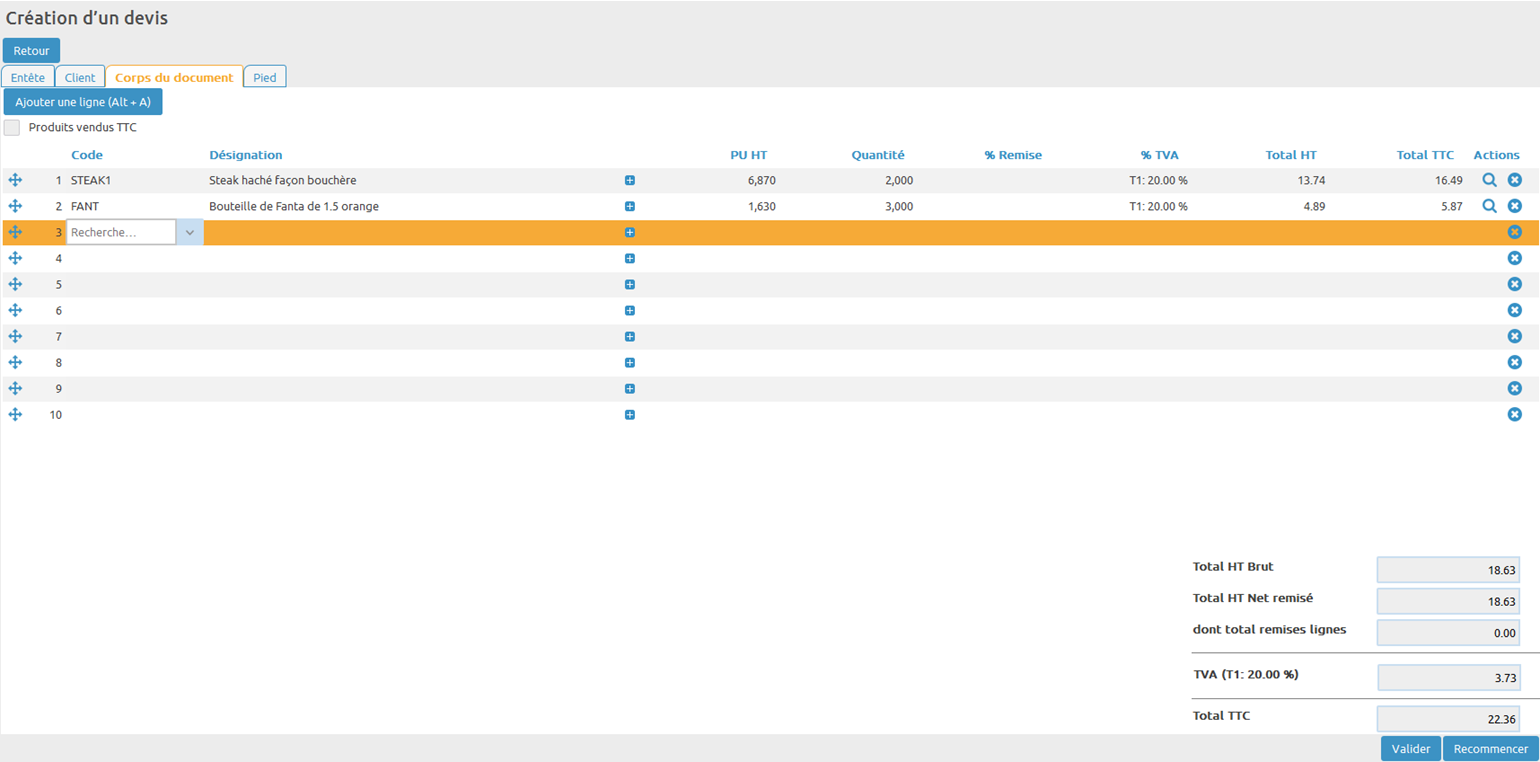Expand the highlighted row 3 plus icon

coord(630,233)
